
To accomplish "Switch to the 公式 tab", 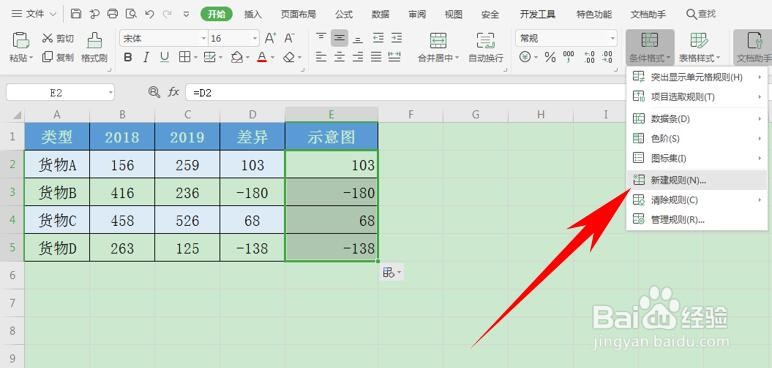I will [344, 14].
